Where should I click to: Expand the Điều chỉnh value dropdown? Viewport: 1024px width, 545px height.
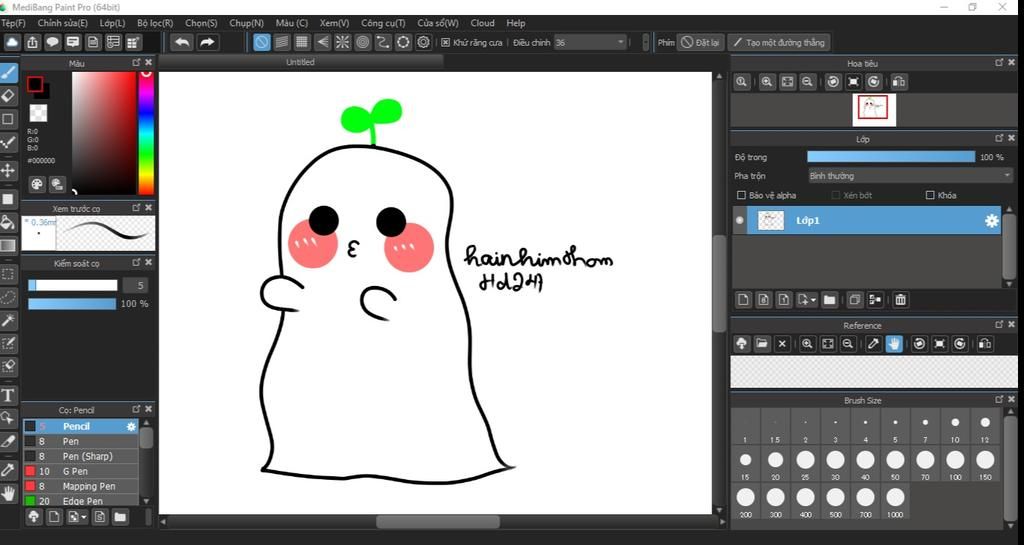pyautogui.click(x=621, y=42)
